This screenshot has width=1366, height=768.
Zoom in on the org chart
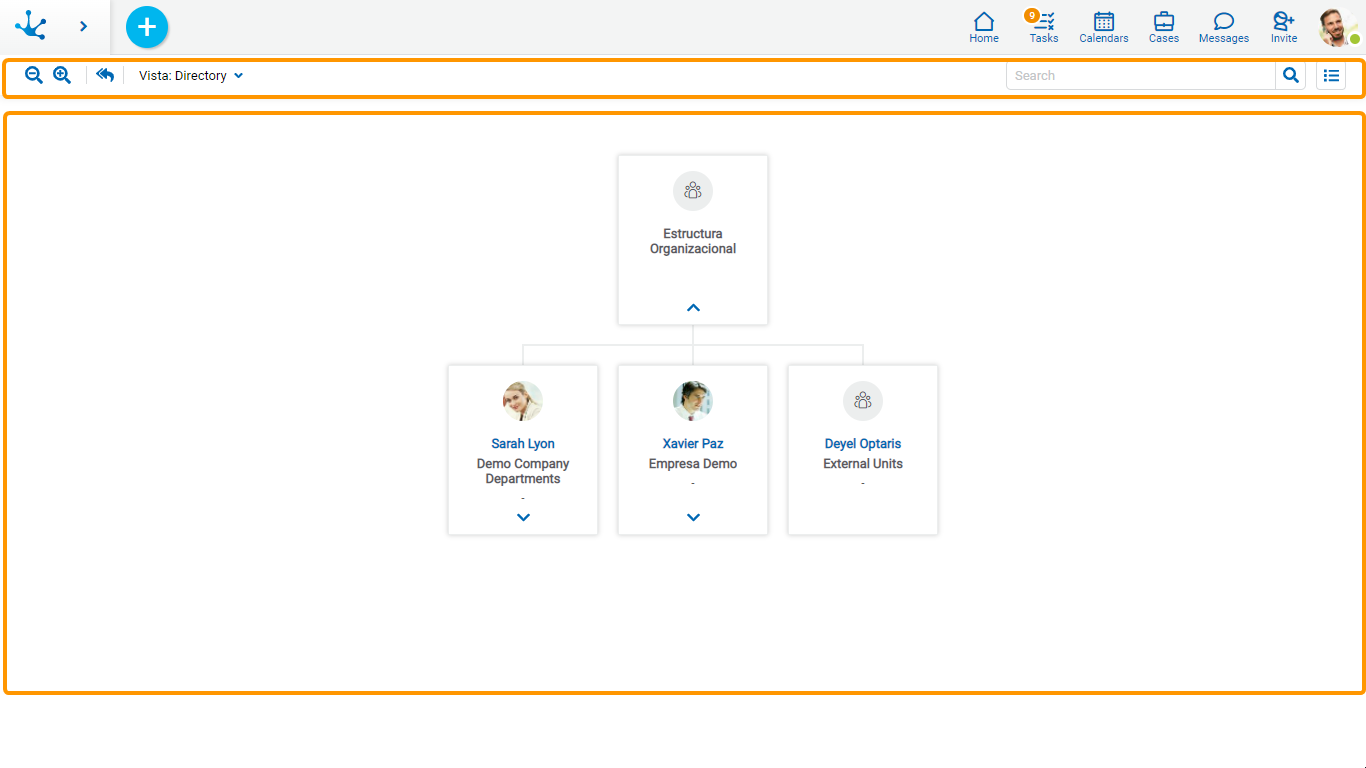[x=61, y=75]
